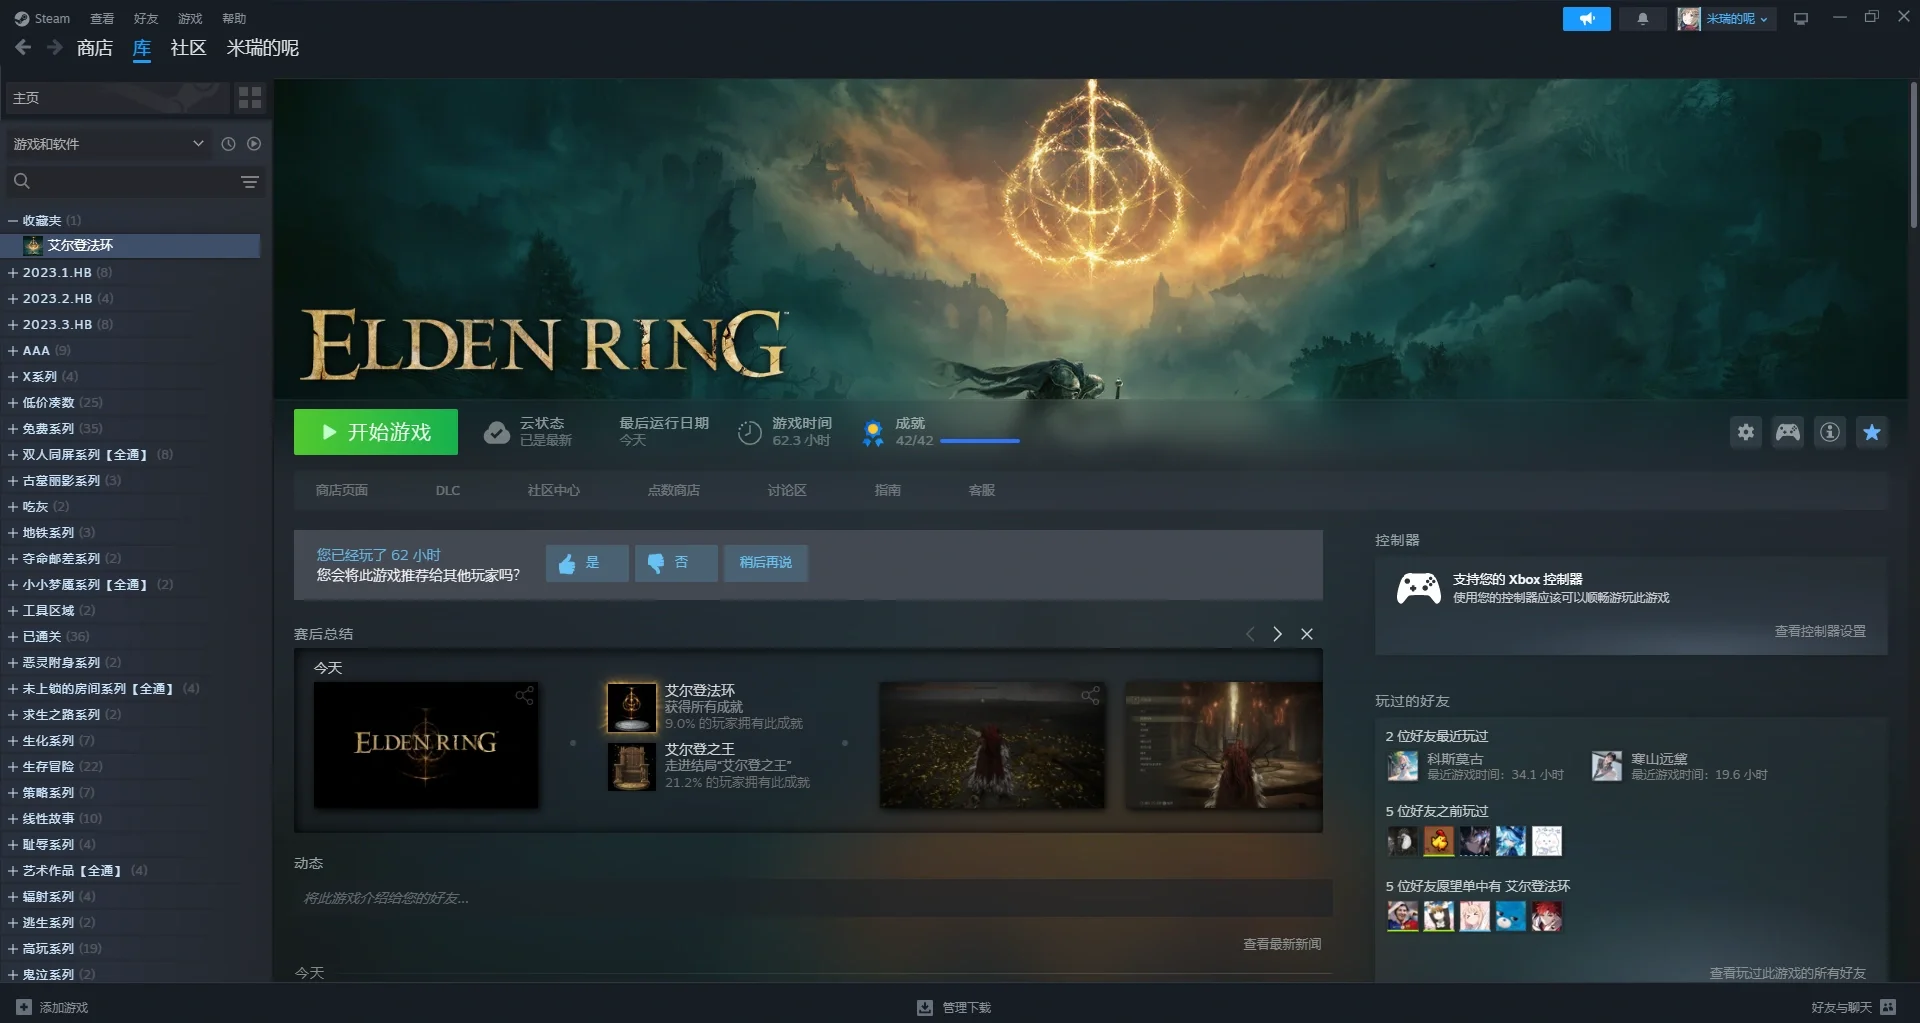Click the Xbox controller icon

[x=1418, y=588]
